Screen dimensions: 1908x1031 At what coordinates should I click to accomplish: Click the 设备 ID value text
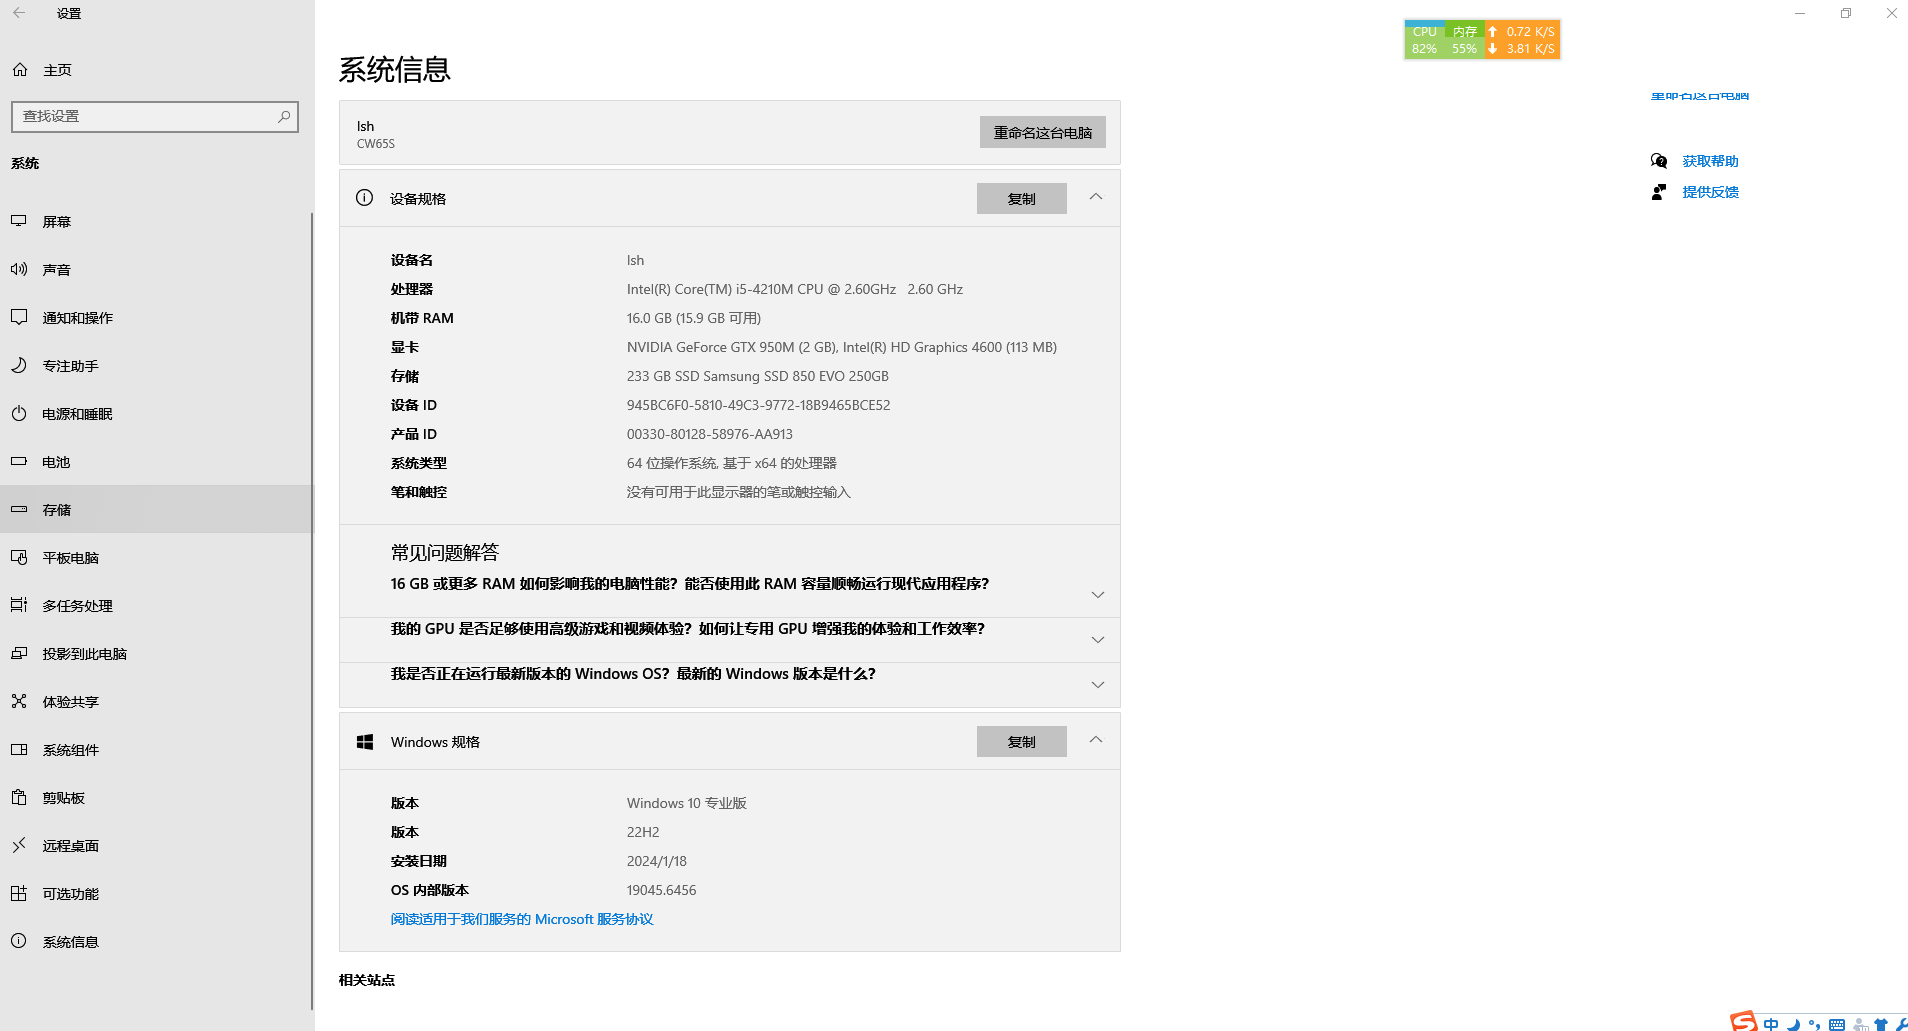tap(758, 405)
